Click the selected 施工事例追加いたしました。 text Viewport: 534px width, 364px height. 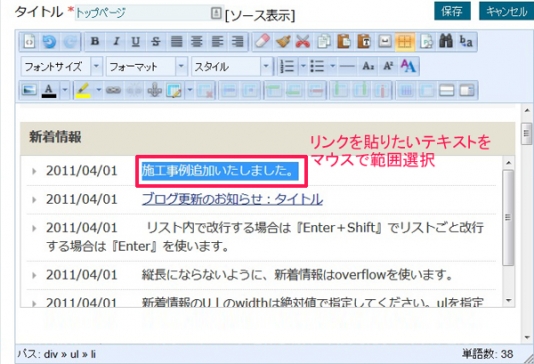(x=220, y=171)
